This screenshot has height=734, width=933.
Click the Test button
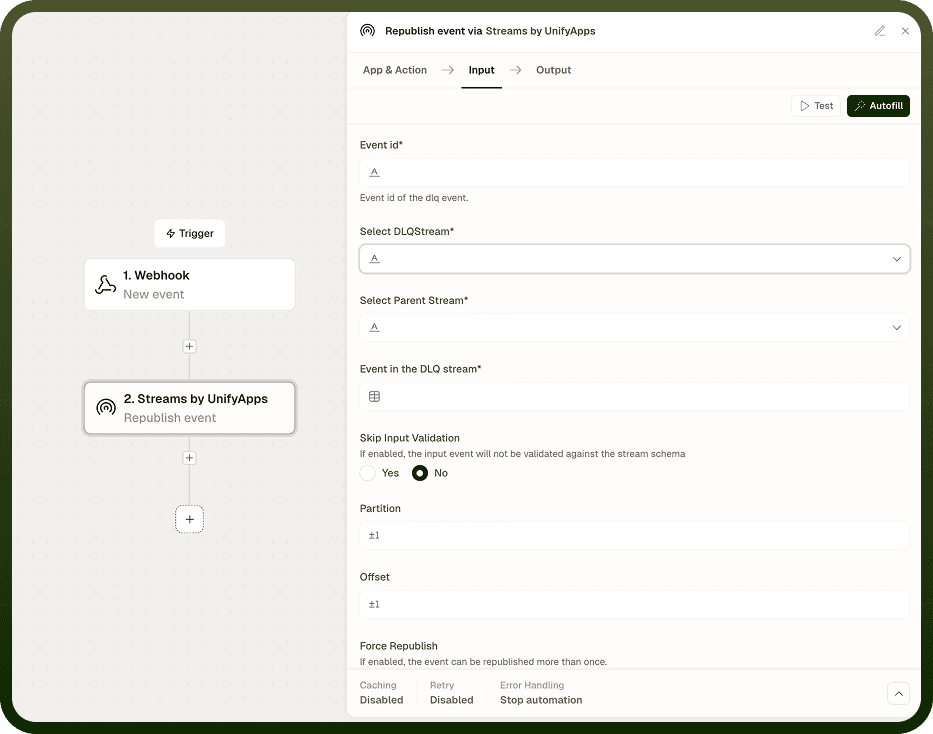click(816, 106)
